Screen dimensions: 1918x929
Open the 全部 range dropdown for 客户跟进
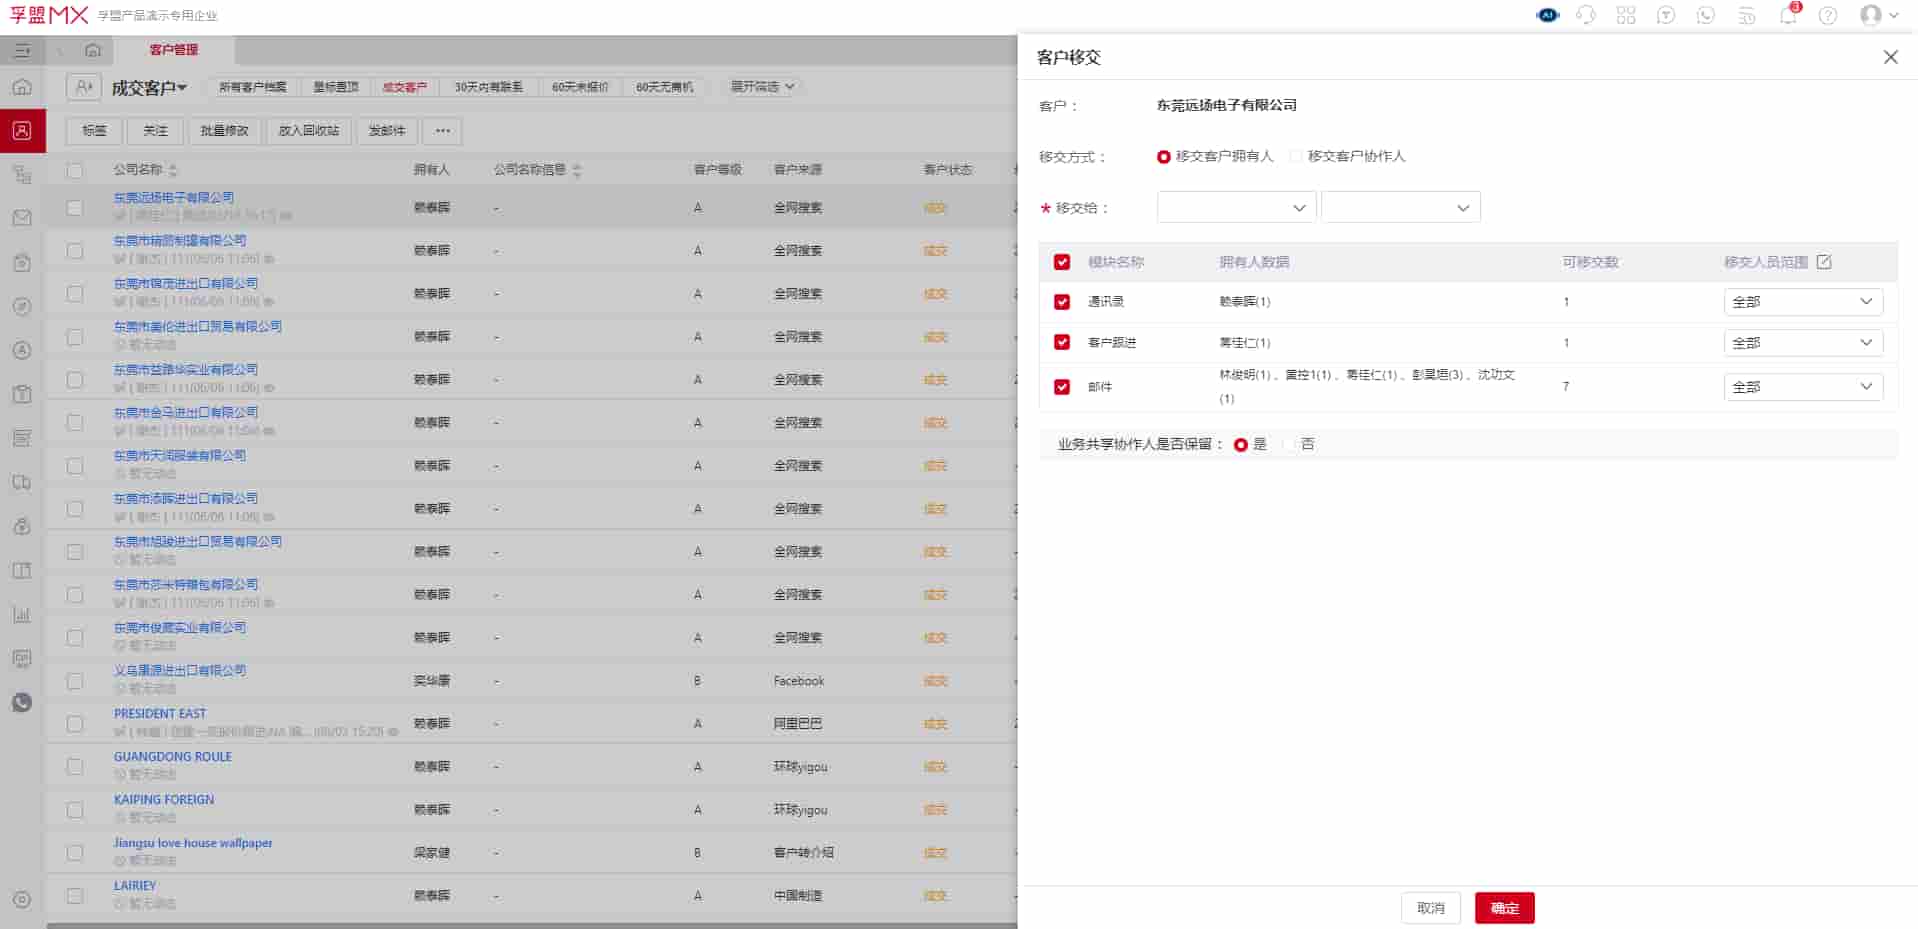[x=1803, y=343]
